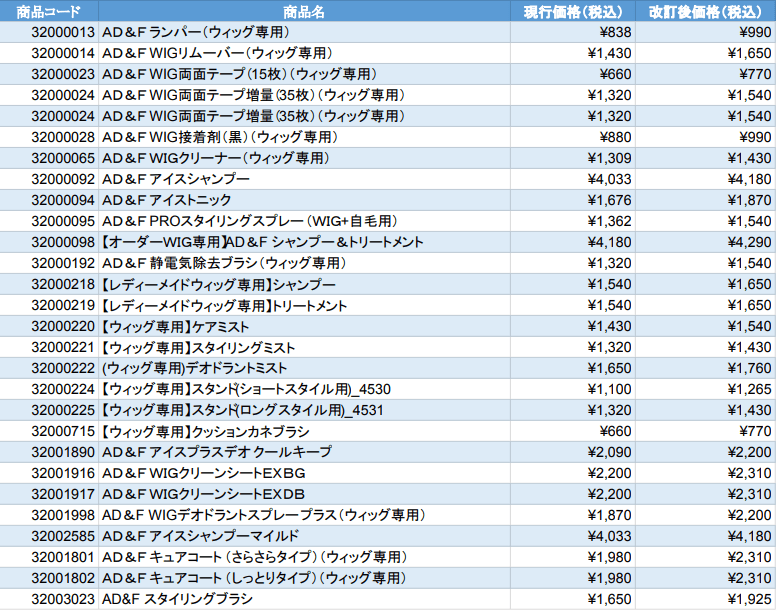The width and height of the screenshot is (777, 612).
Task: Select product code 32000098
Action: (49, 242)
